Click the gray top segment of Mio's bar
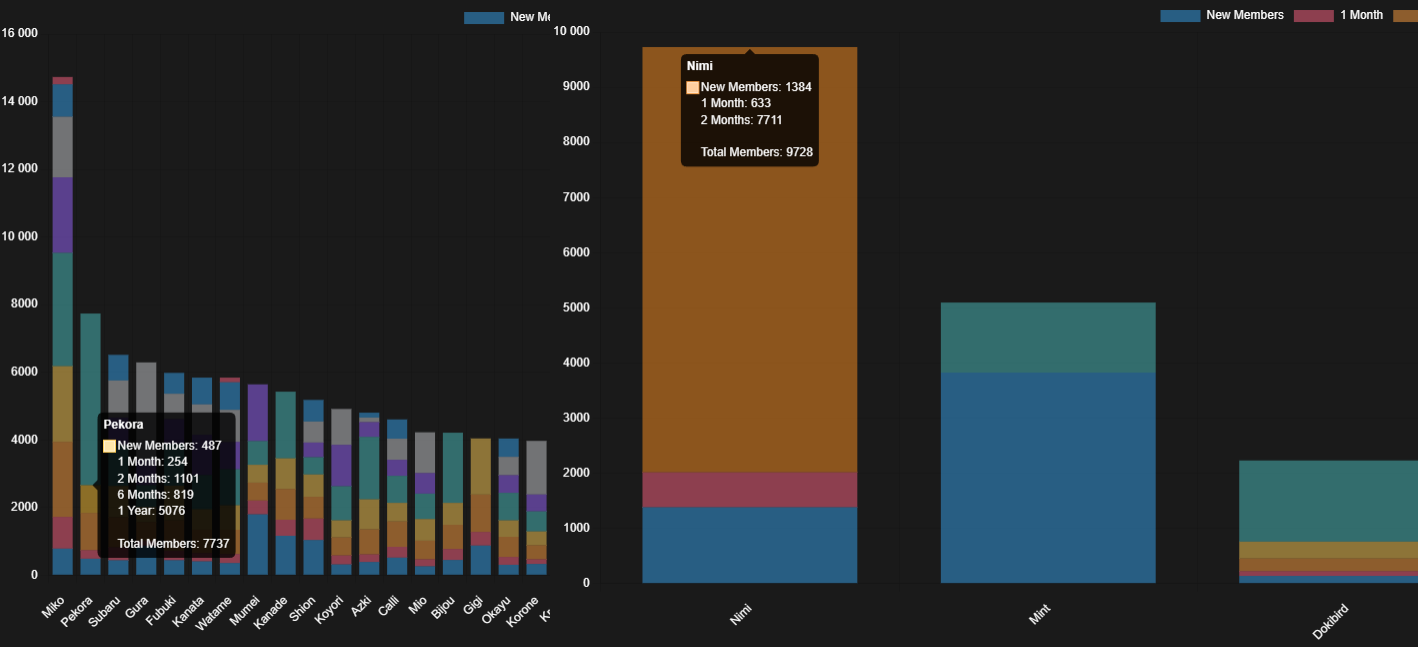The height and width of the screenshot is (647, 1418). click(x=425, y=452)
